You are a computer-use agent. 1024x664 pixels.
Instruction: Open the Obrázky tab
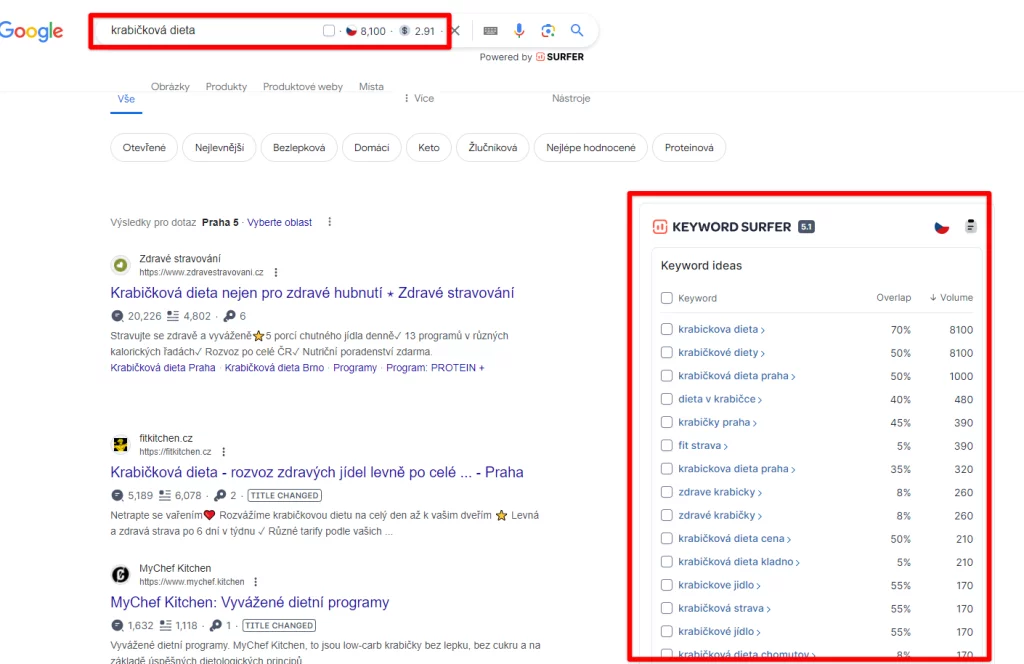(x=170, y=86)
